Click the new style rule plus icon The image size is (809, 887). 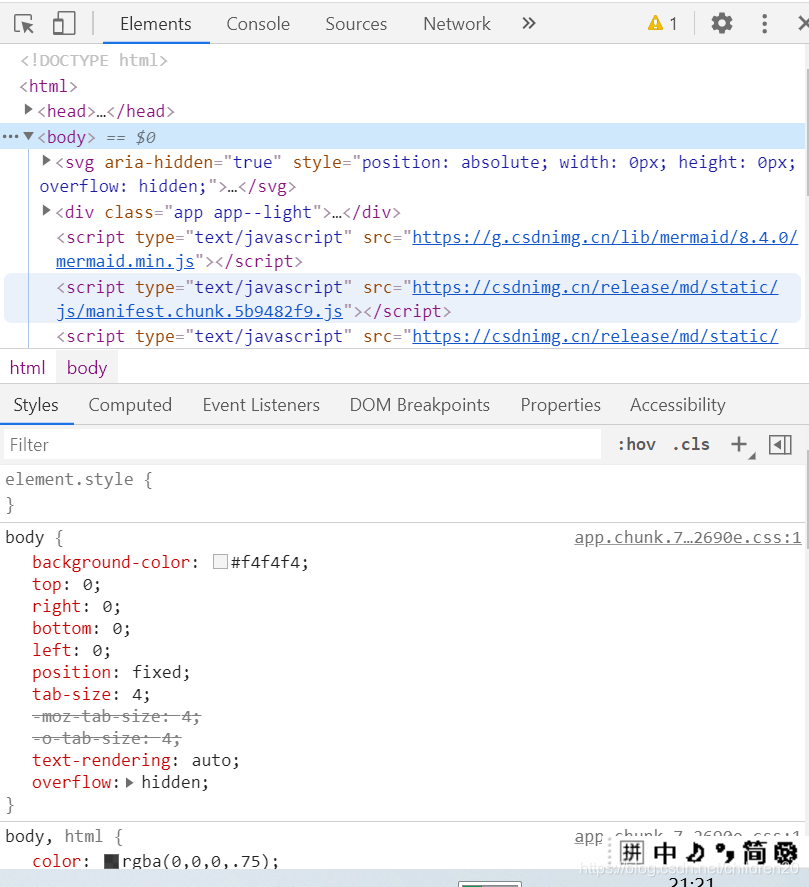(x=739, y=444)
